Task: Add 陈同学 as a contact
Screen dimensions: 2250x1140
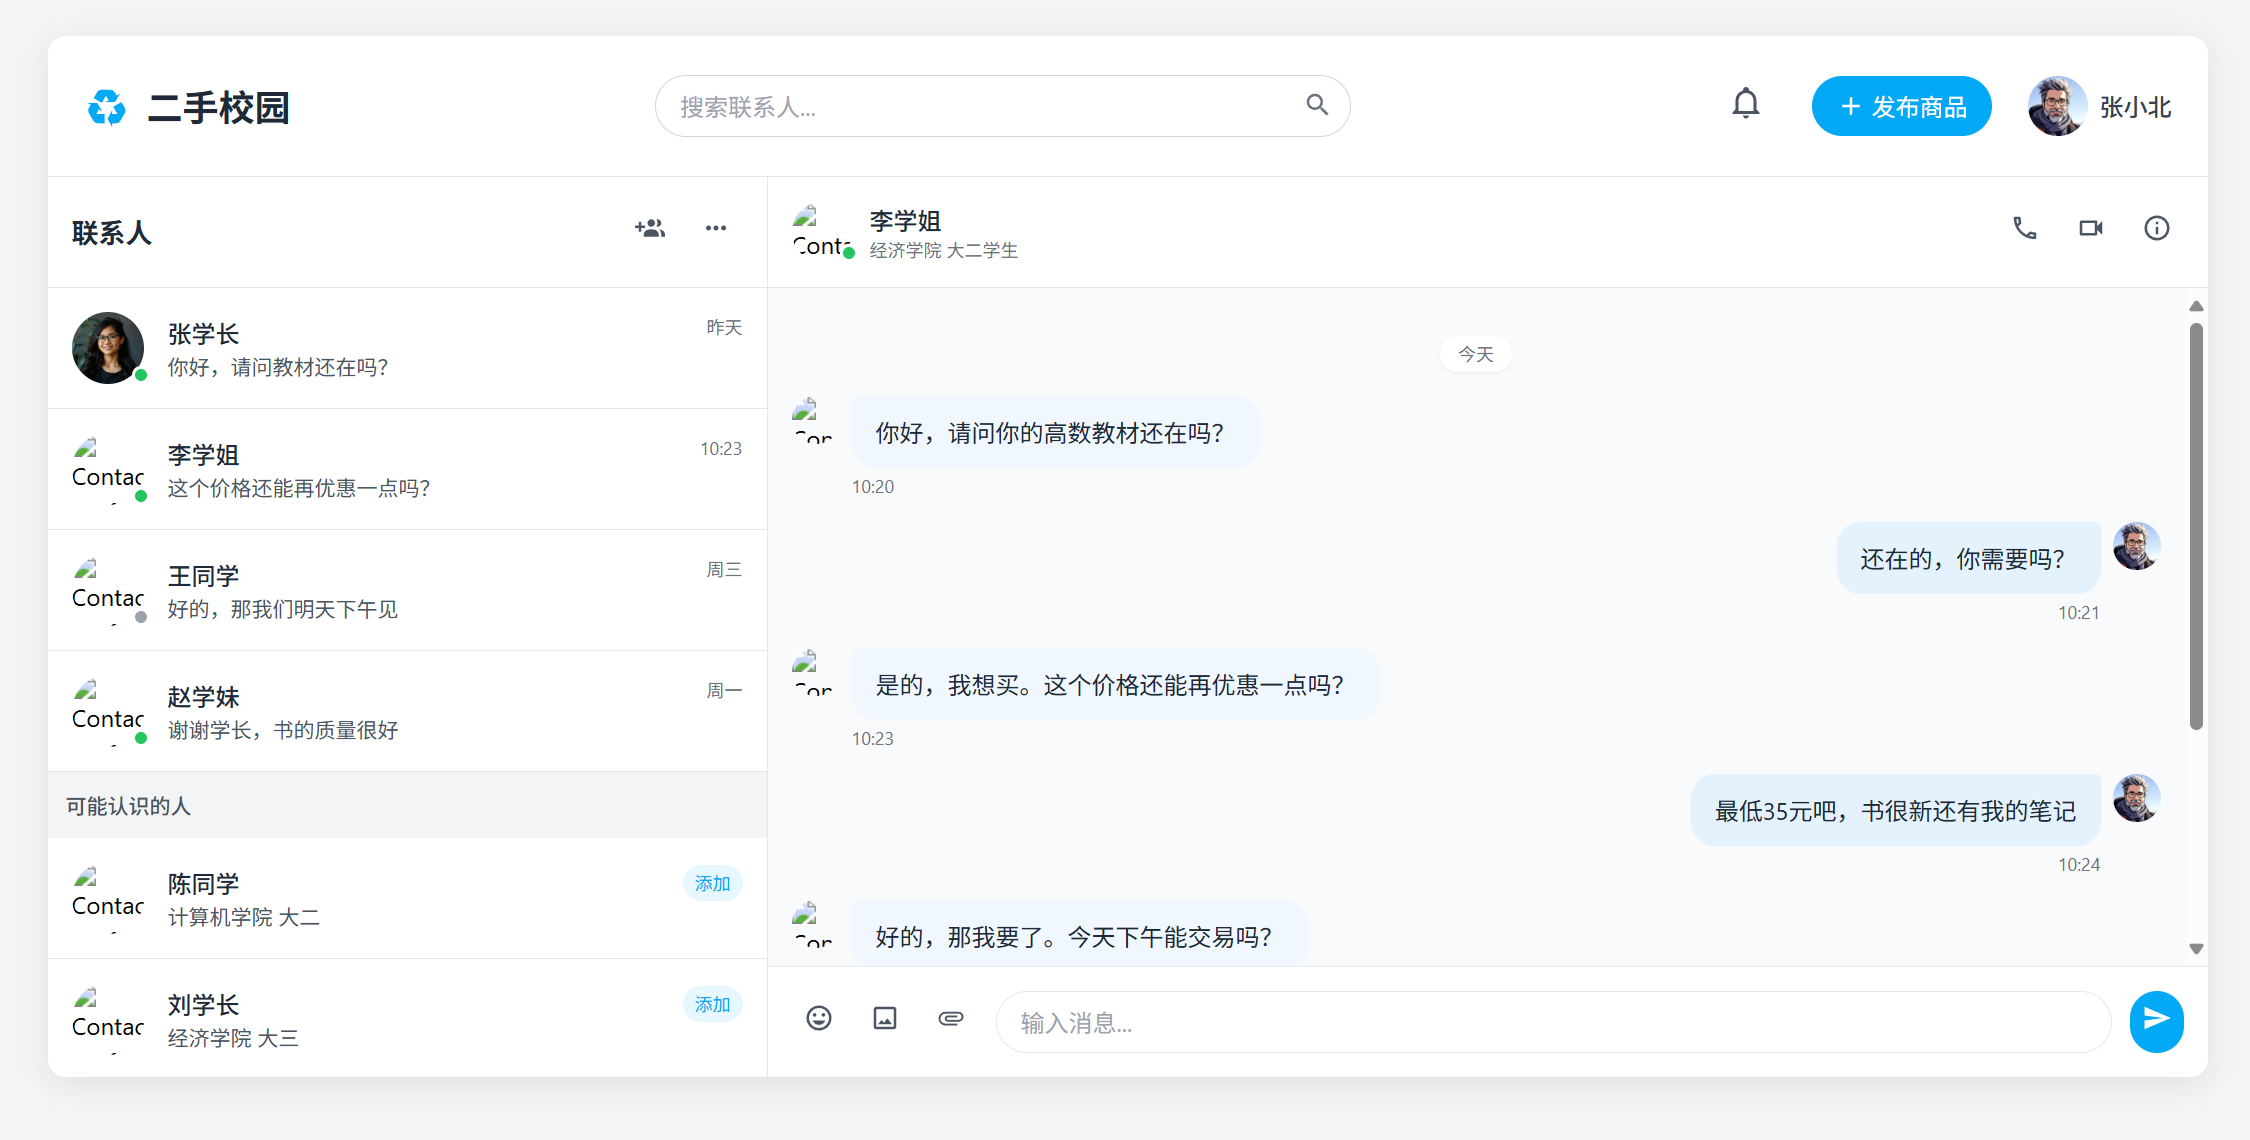Action: tap(712, 884)
